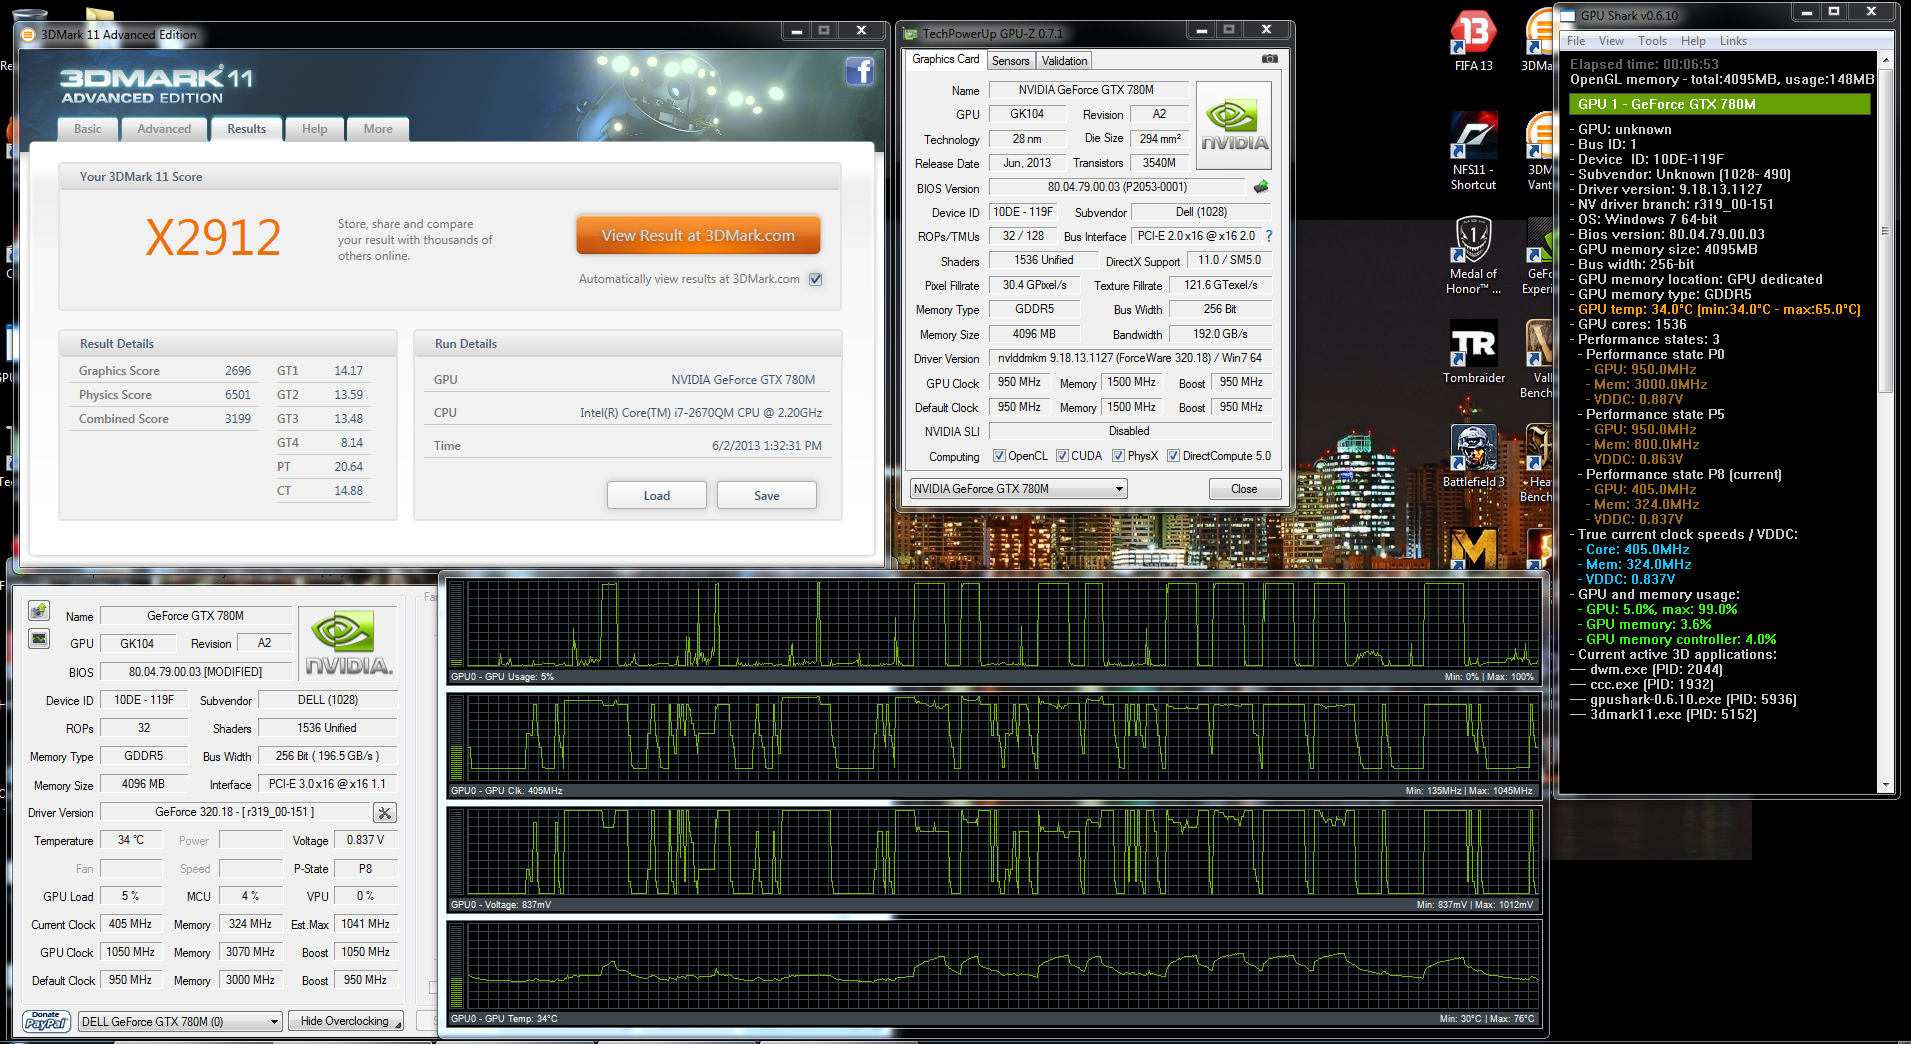The height and width of the screenshot is (1044, 1911).
Task: Click the GPU-Z screenshot camera icon
Action: pyautogui.click(x=1270, y=59)
